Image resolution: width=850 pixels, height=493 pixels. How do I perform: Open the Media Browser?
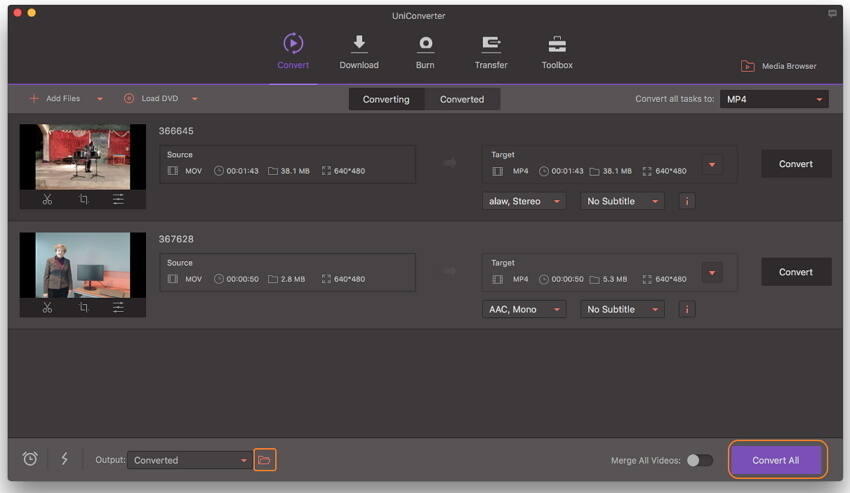click(x=778, y=66)
